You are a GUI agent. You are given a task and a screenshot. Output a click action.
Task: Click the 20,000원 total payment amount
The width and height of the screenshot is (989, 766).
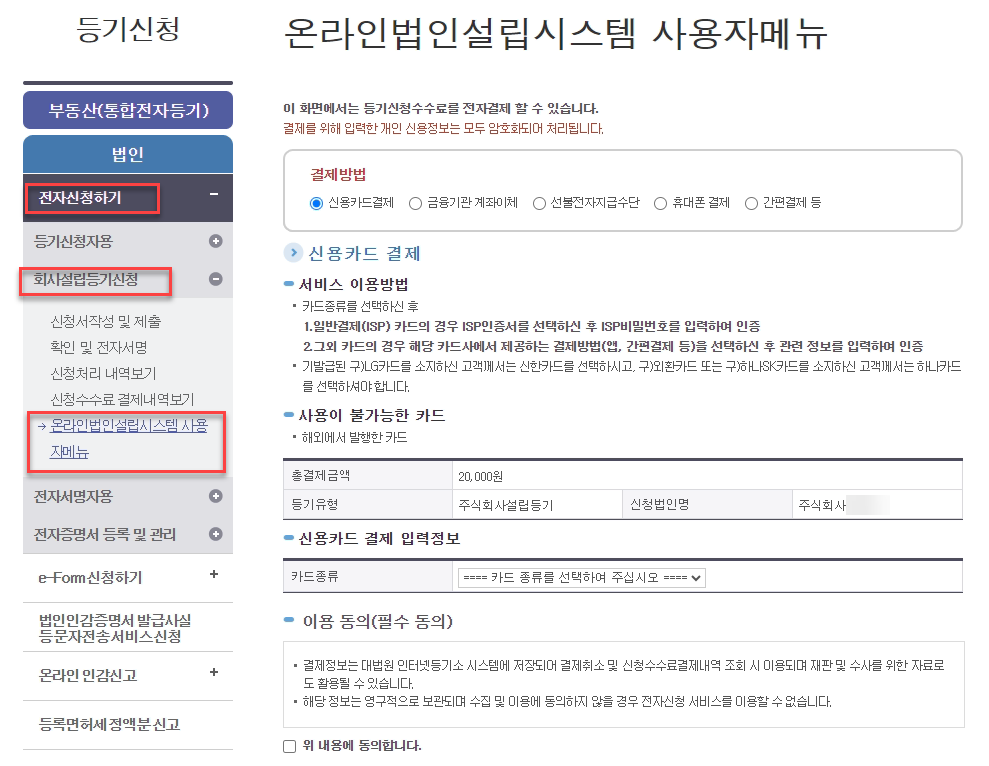point(481,476)
